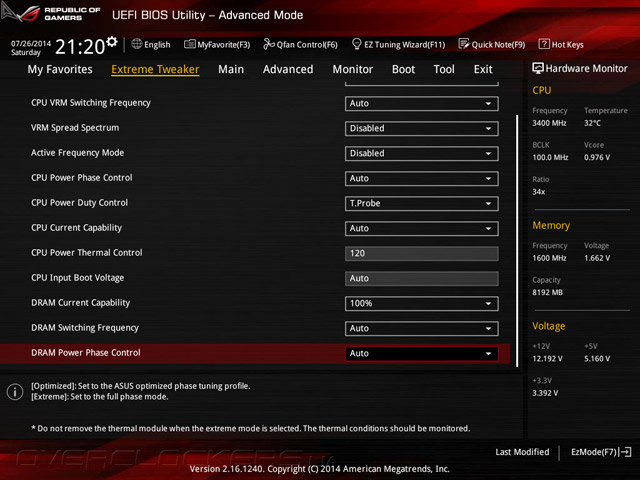Select CPU VRM Switching Frequency label
This screenshot has height=480, width=640.
pyautogui.click(x=91, y=103)
